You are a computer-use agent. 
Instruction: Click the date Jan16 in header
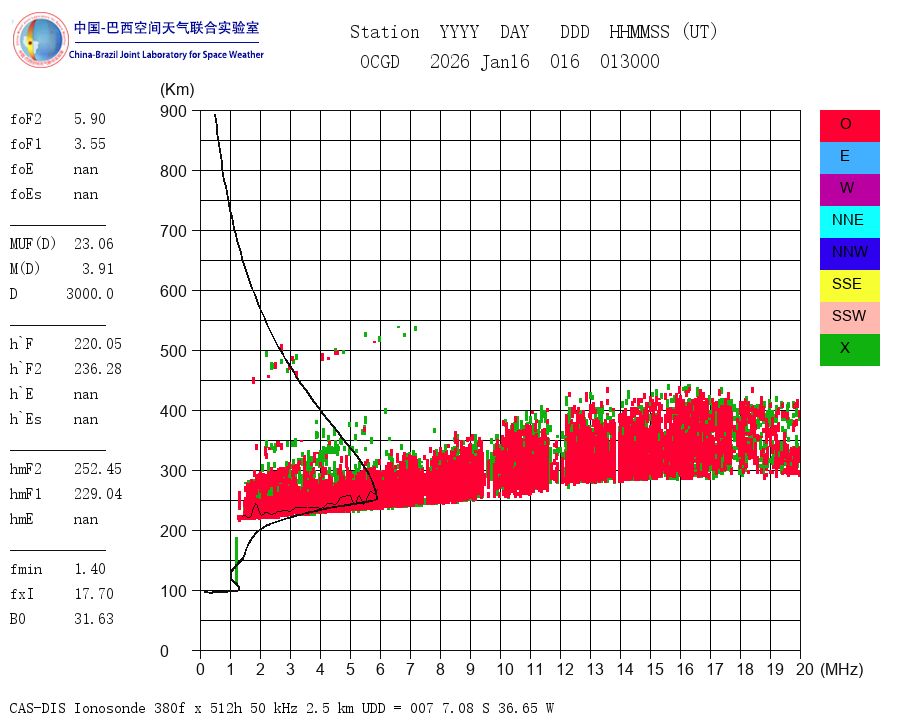505,61
